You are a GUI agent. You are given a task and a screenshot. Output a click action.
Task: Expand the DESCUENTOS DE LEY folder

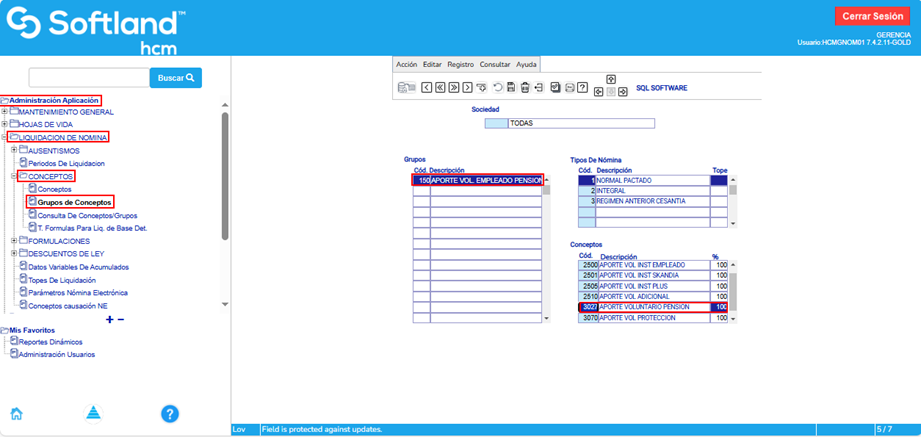tap(14, 254)
